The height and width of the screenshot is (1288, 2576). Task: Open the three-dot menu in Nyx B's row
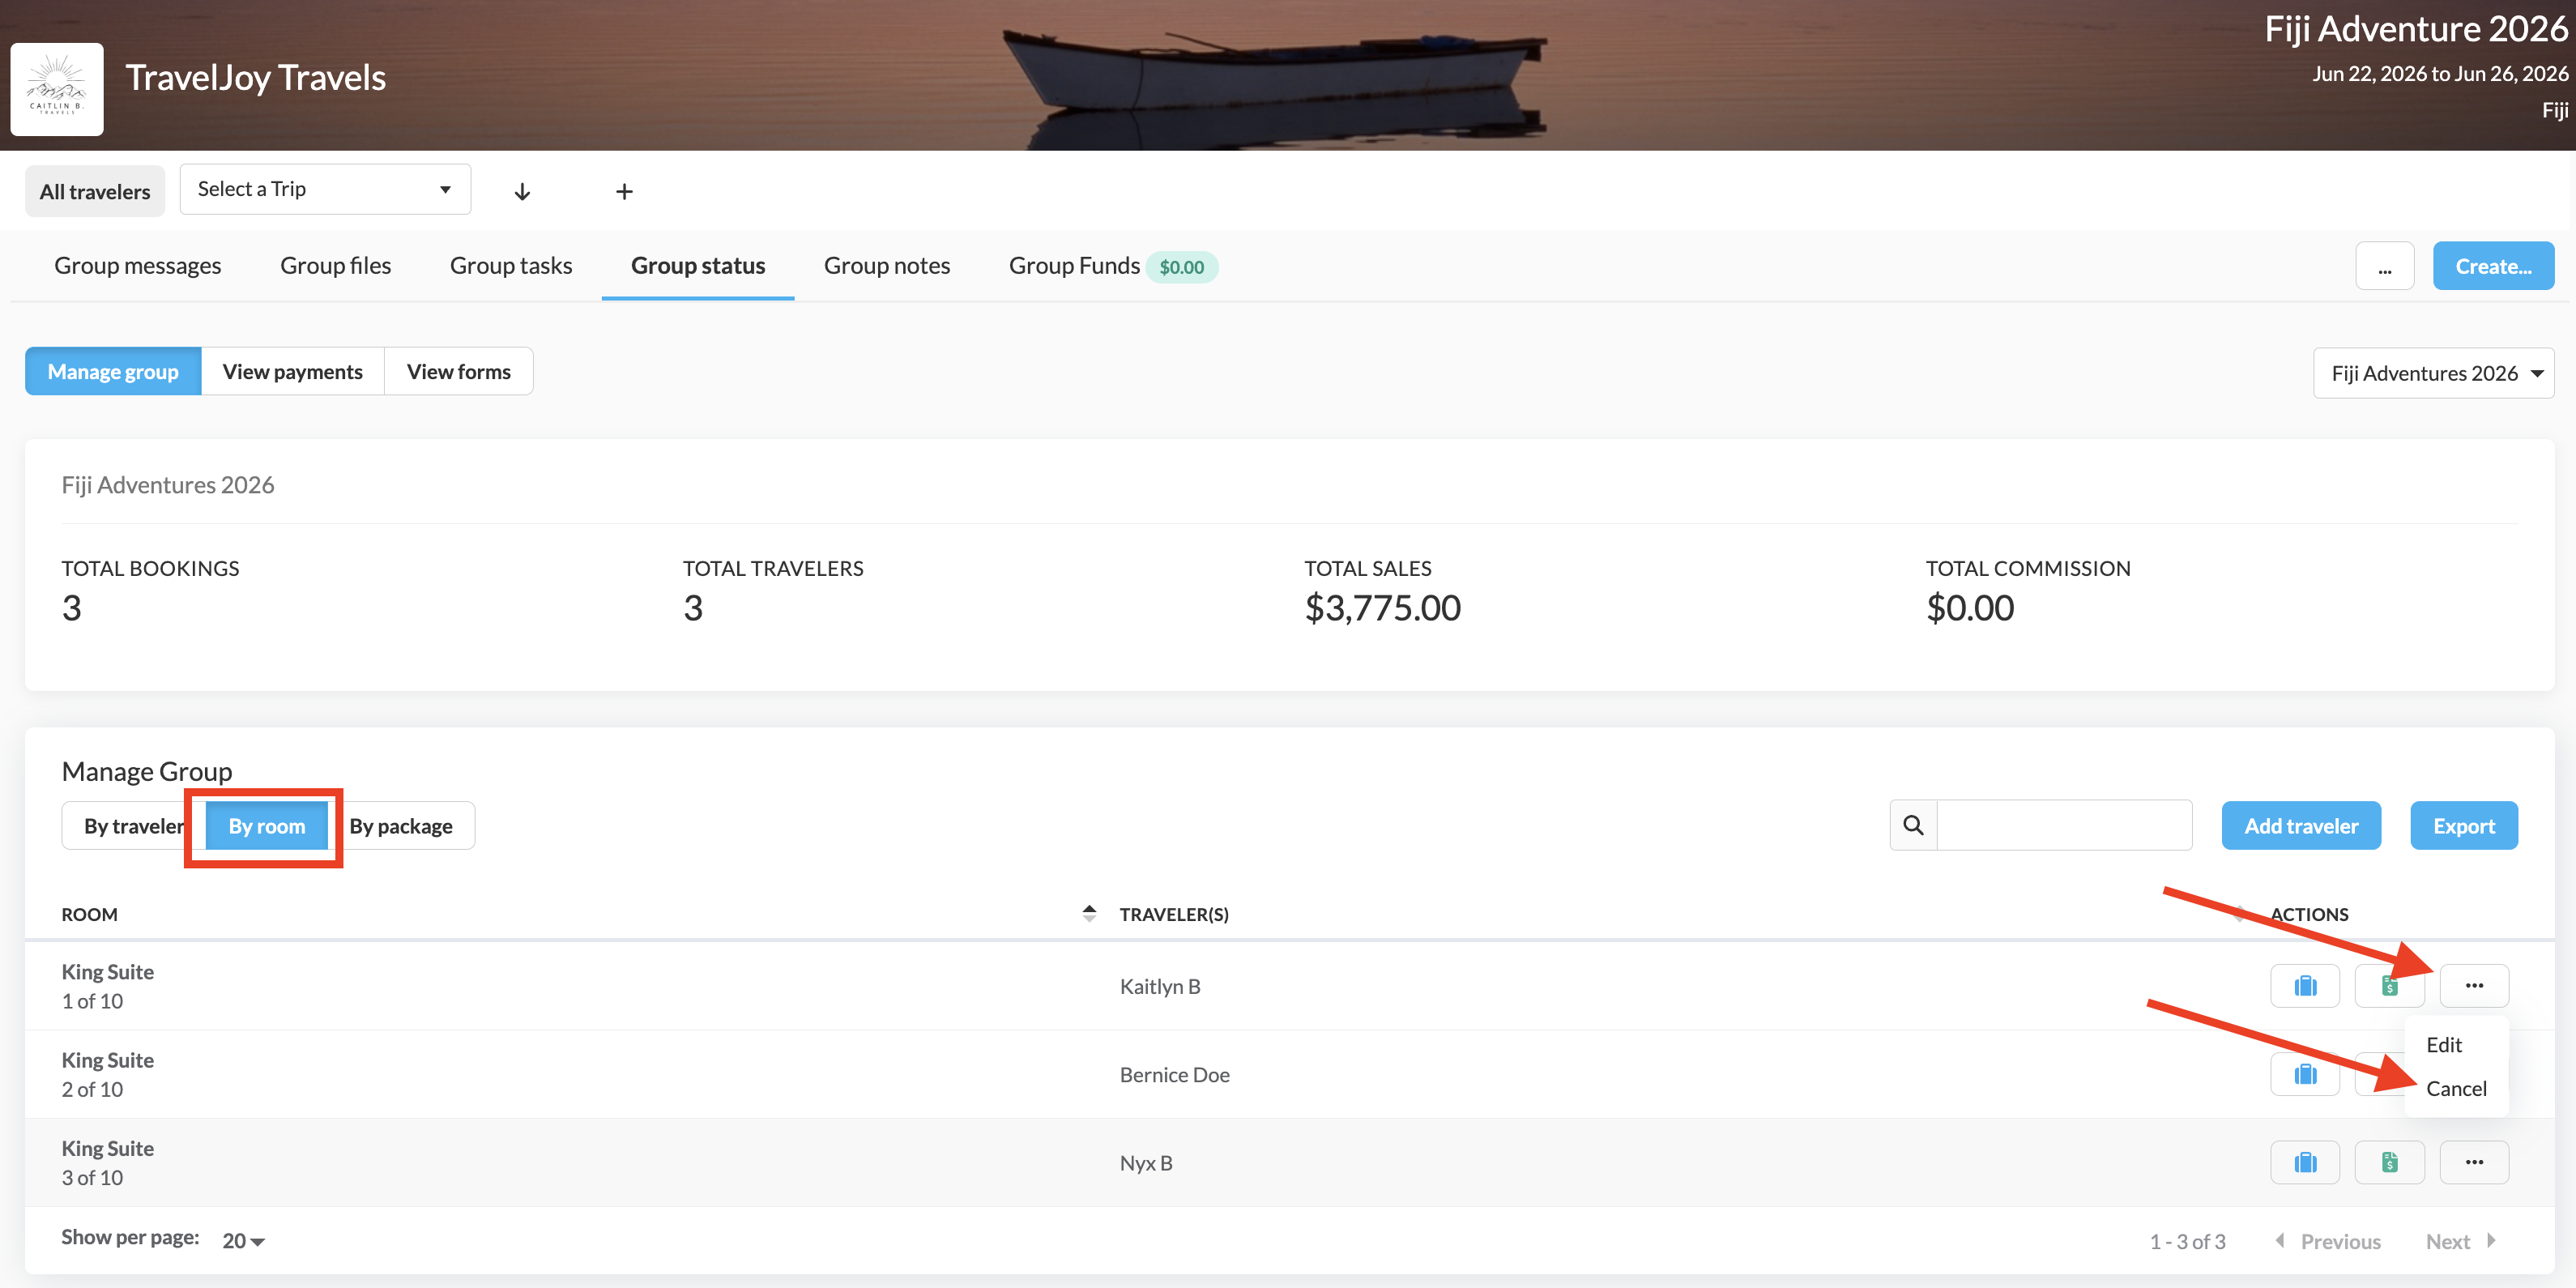[x=2473, y=1162]
